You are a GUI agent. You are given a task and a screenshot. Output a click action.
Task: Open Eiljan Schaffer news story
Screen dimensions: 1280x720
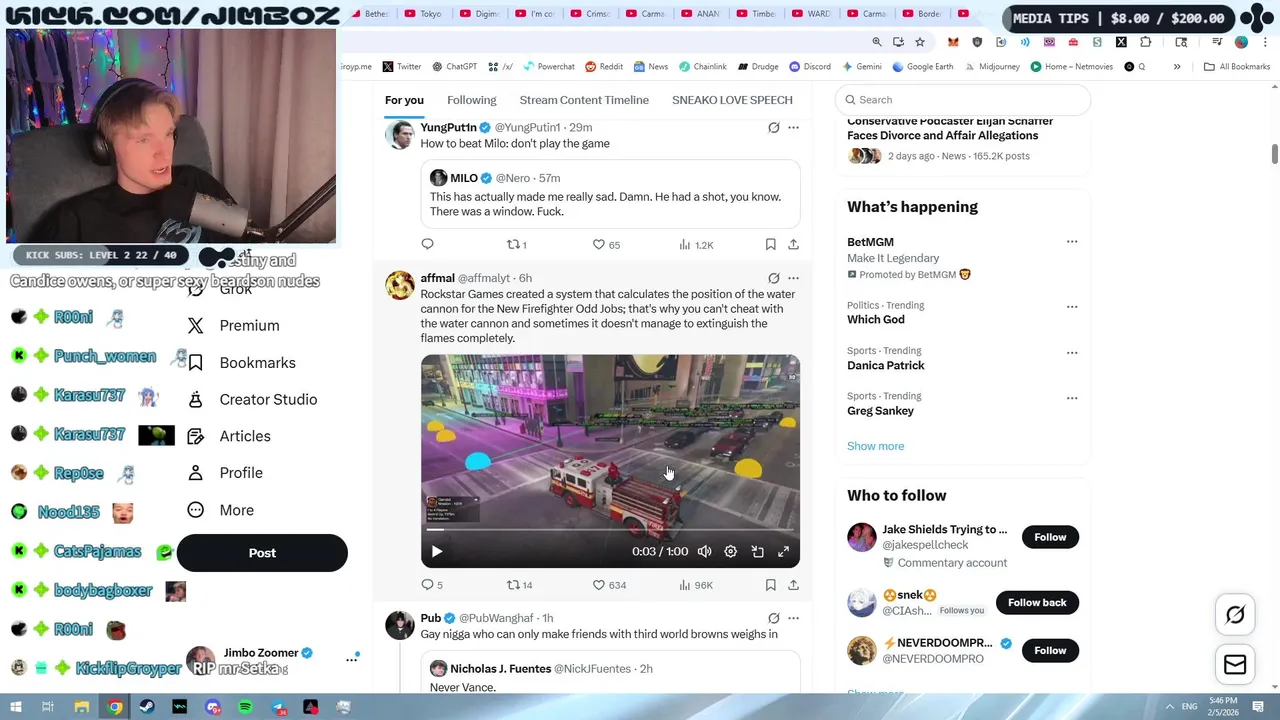(950, 128)
